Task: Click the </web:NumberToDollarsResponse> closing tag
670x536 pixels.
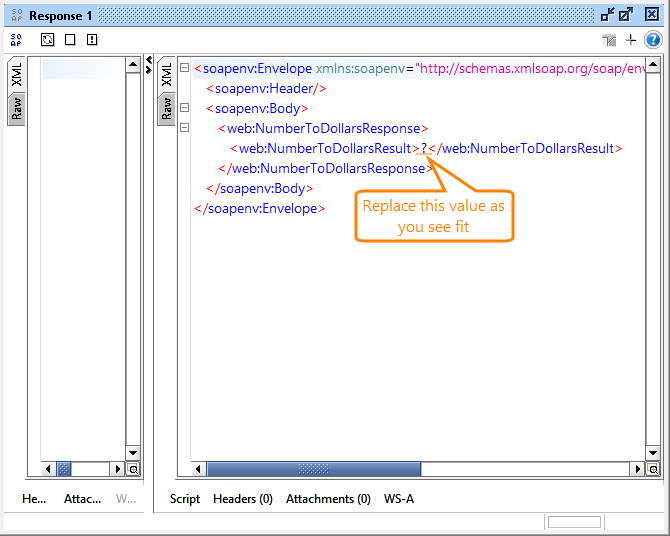Action: coord(326,168)
